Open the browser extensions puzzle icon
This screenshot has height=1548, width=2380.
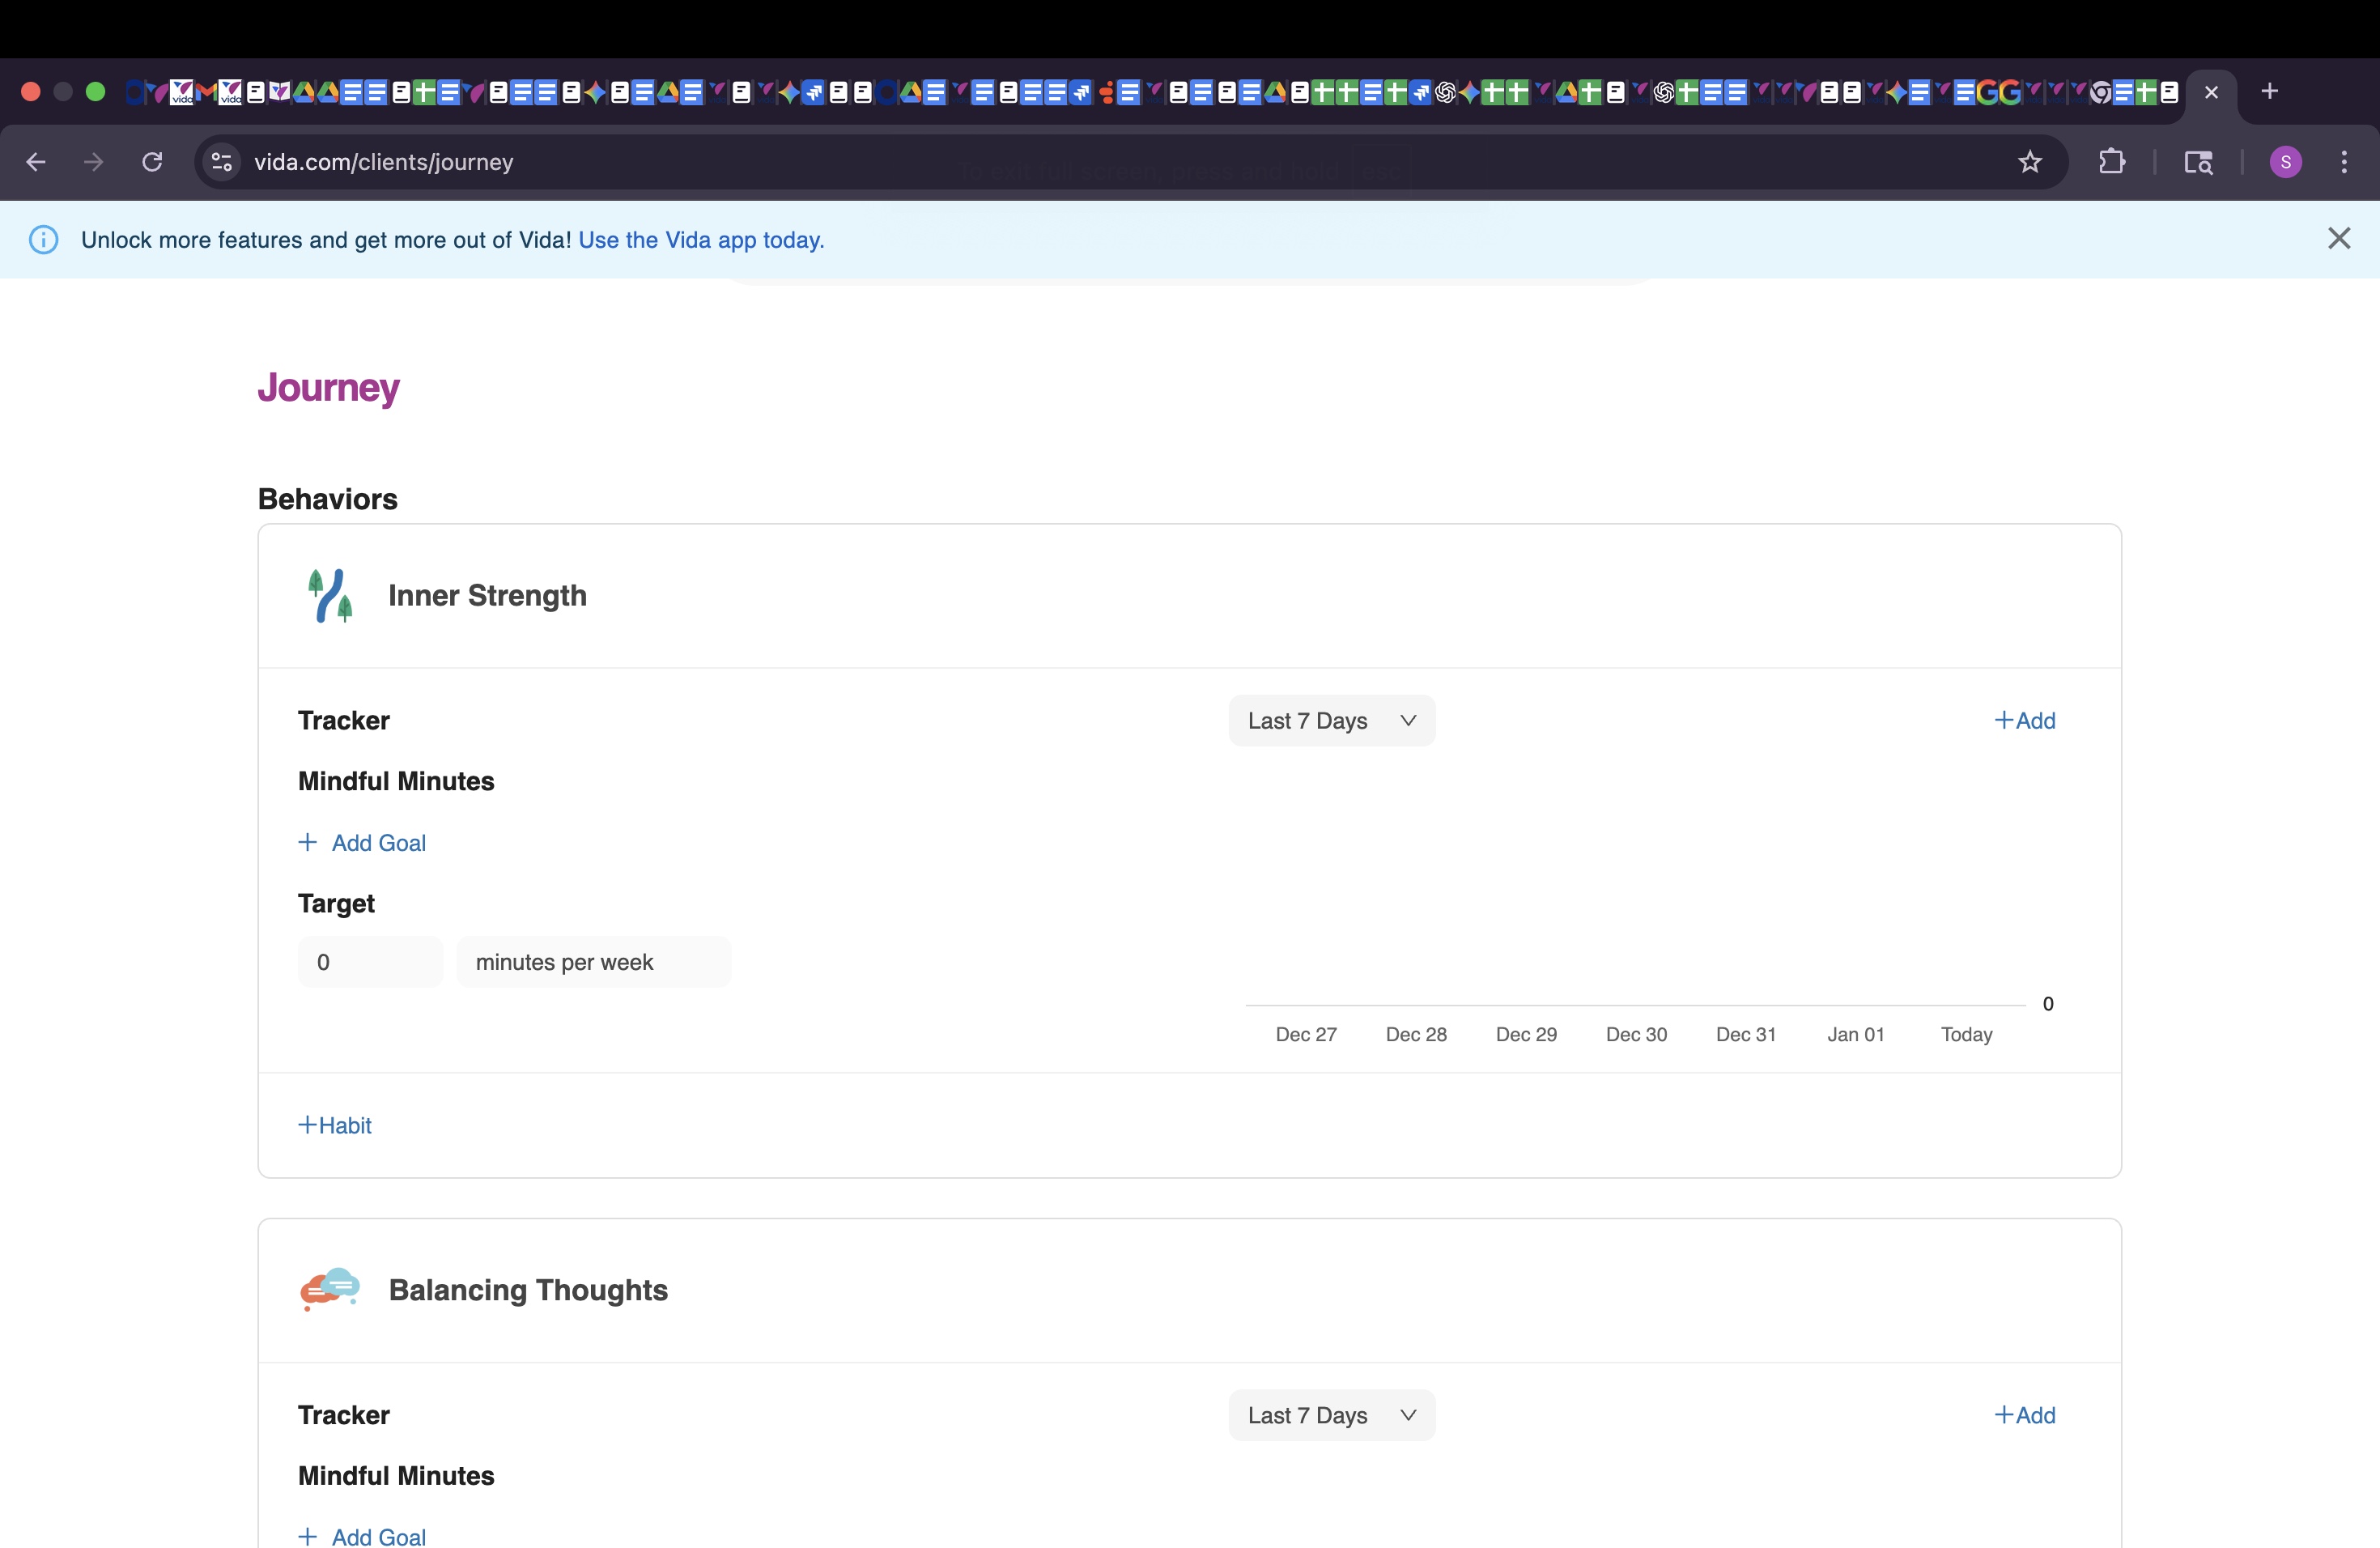tap(2111, 162)
